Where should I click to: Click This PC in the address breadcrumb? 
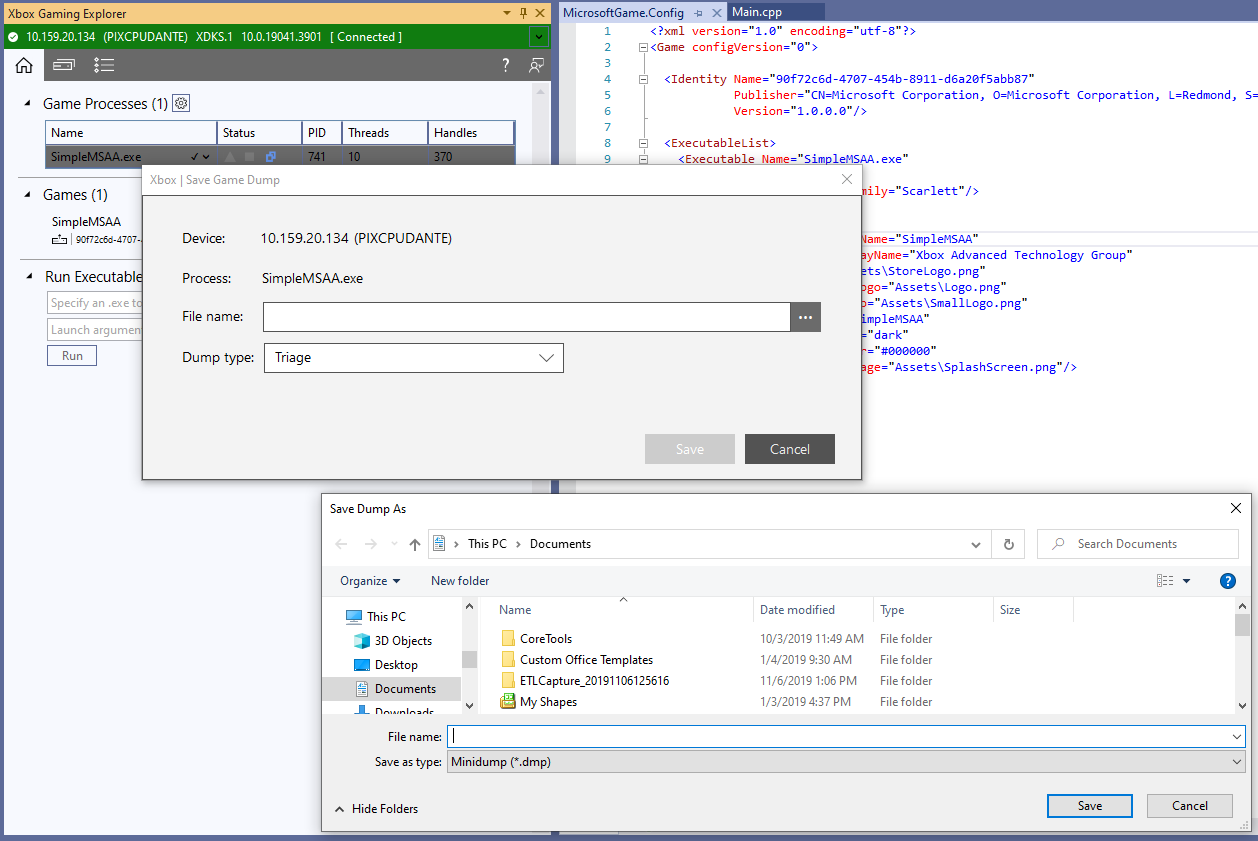coord(487,544)
